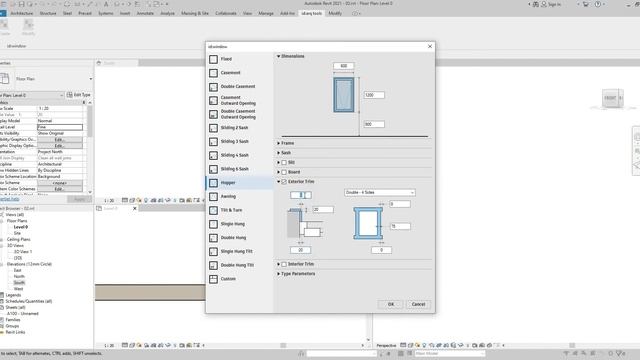This screenshot has width=640, height=360.
Task: Click the sill height 900 field
Action: coord(374,124)
